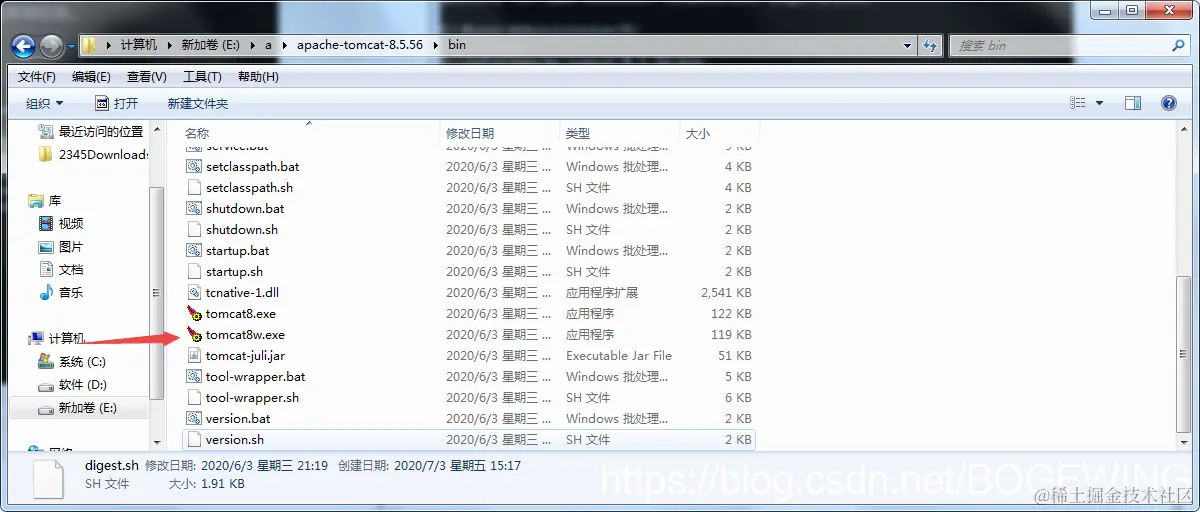Click the Forward navigation arrow
Image resolution: width=1200 pixels, height=512 pixels.
(x=51, y=46)
